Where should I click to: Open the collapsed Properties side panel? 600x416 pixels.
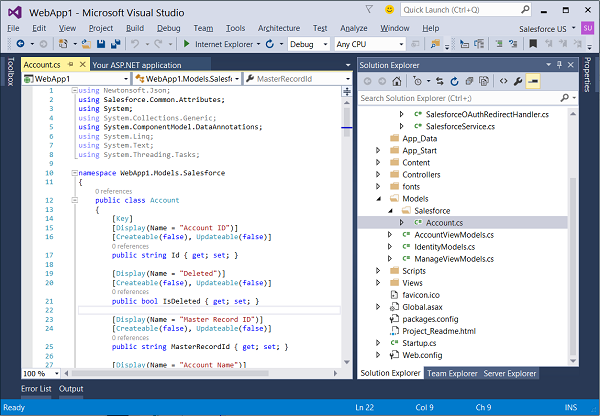coord(587,75)
